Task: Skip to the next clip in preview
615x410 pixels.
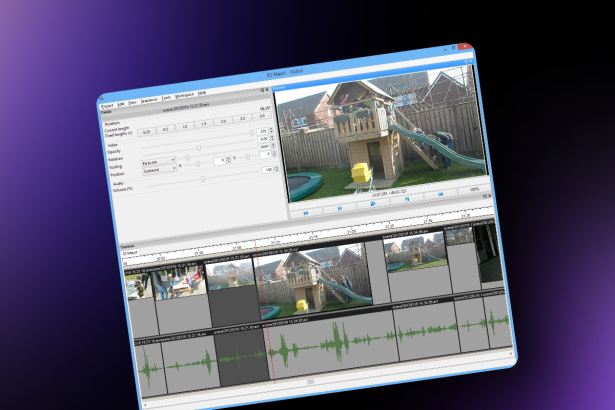Action: pyautogui.click(x=407, y=199)
